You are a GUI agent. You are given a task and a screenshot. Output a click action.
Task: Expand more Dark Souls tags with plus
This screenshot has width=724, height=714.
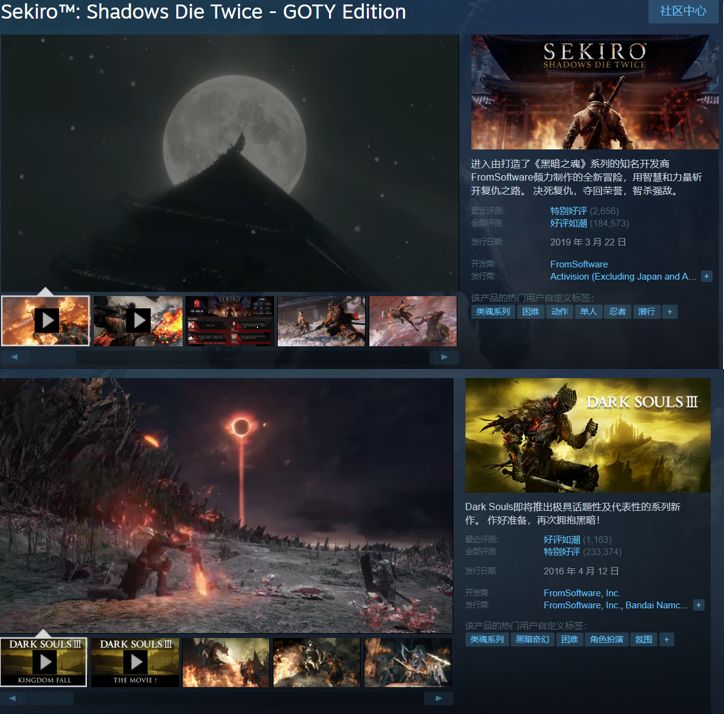click(666, 640)
